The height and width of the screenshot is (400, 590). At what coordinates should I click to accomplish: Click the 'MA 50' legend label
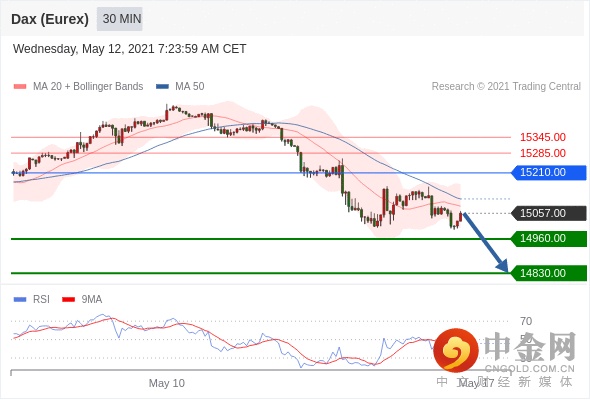[190, 87]
